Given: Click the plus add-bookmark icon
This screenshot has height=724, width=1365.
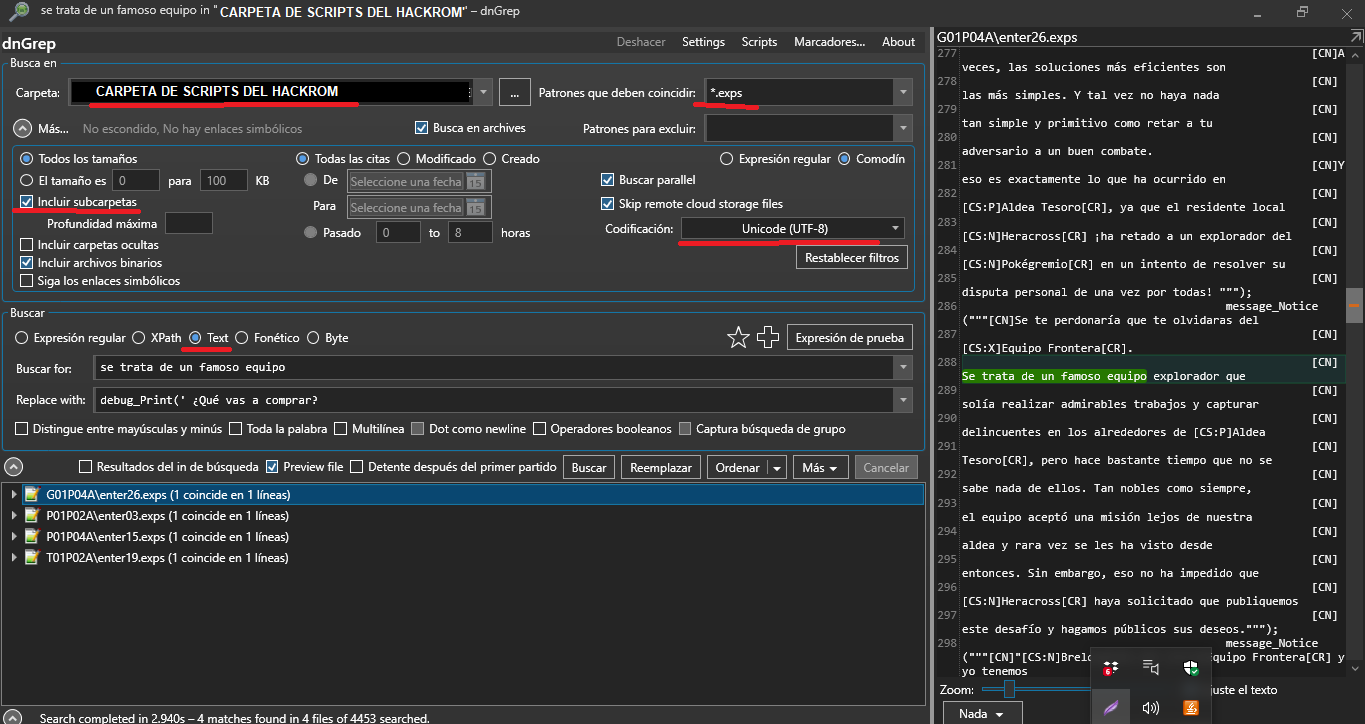Looking at the screenshot, I should [768, 338].
